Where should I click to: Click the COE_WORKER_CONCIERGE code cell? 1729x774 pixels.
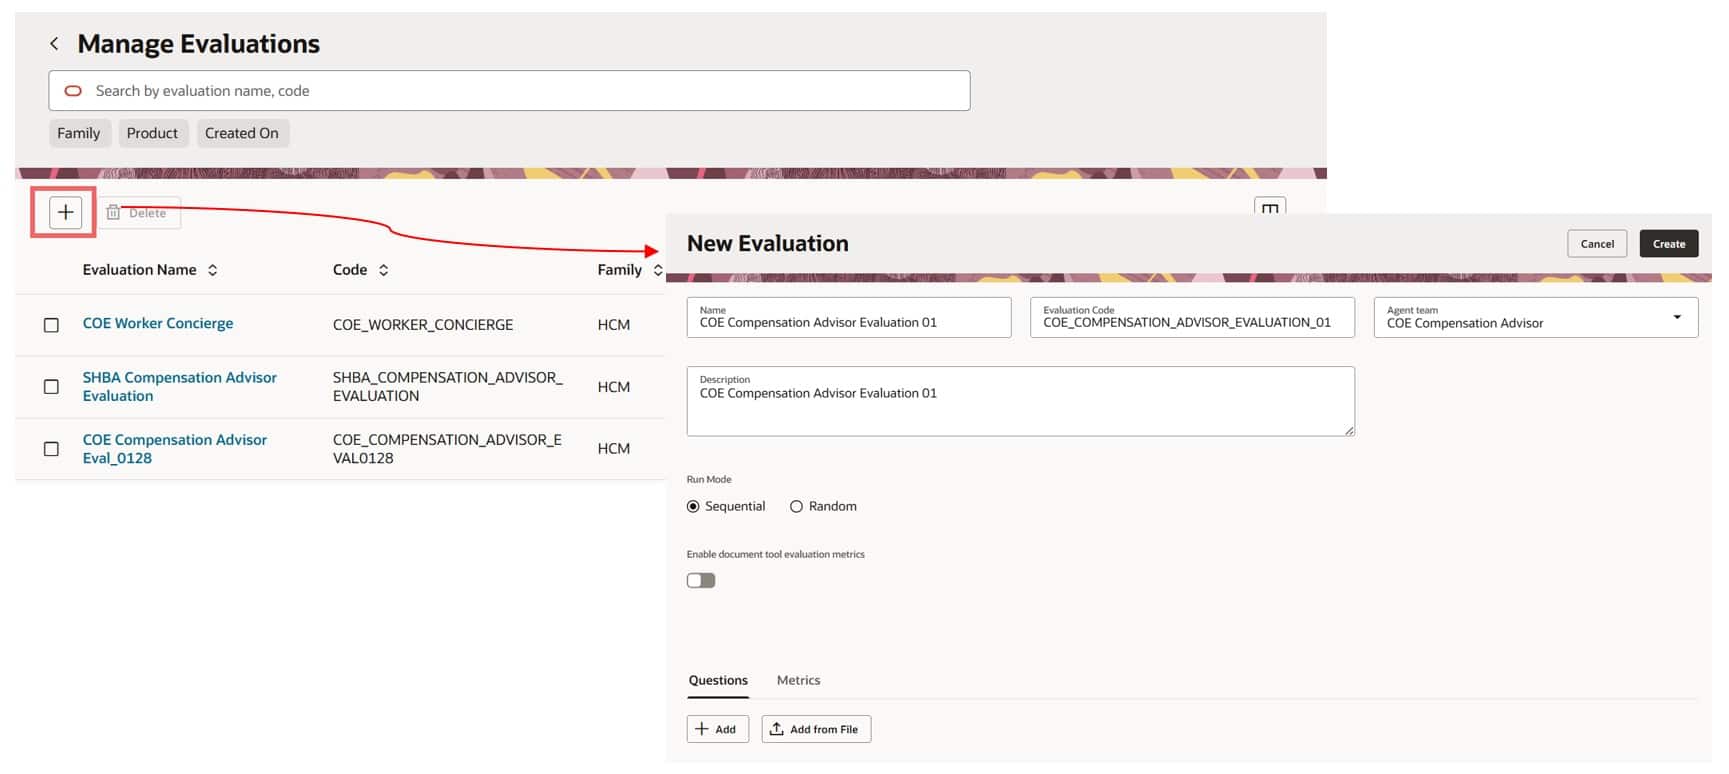click(423, 325)
